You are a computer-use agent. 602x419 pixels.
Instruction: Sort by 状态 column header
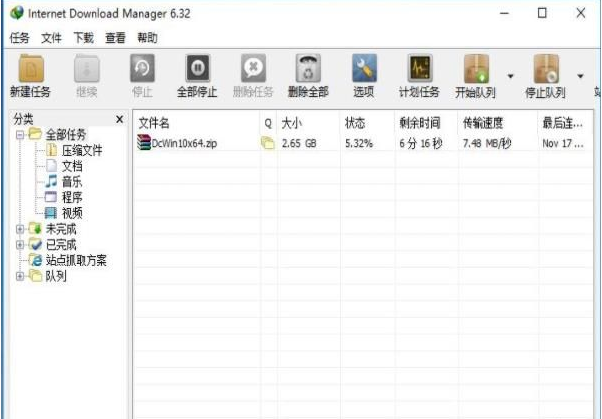pos(355,123)
